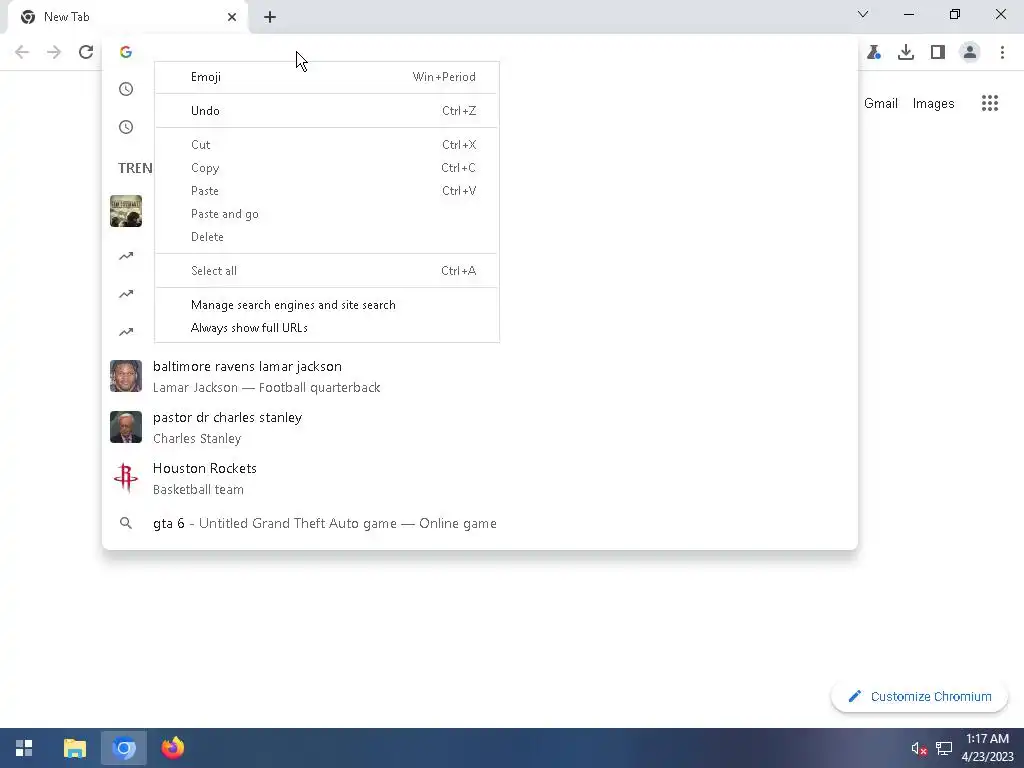Click the trending thumbnail below TREN heading
This screenshot has width=1024, height=768.
(x=126, y=211)
